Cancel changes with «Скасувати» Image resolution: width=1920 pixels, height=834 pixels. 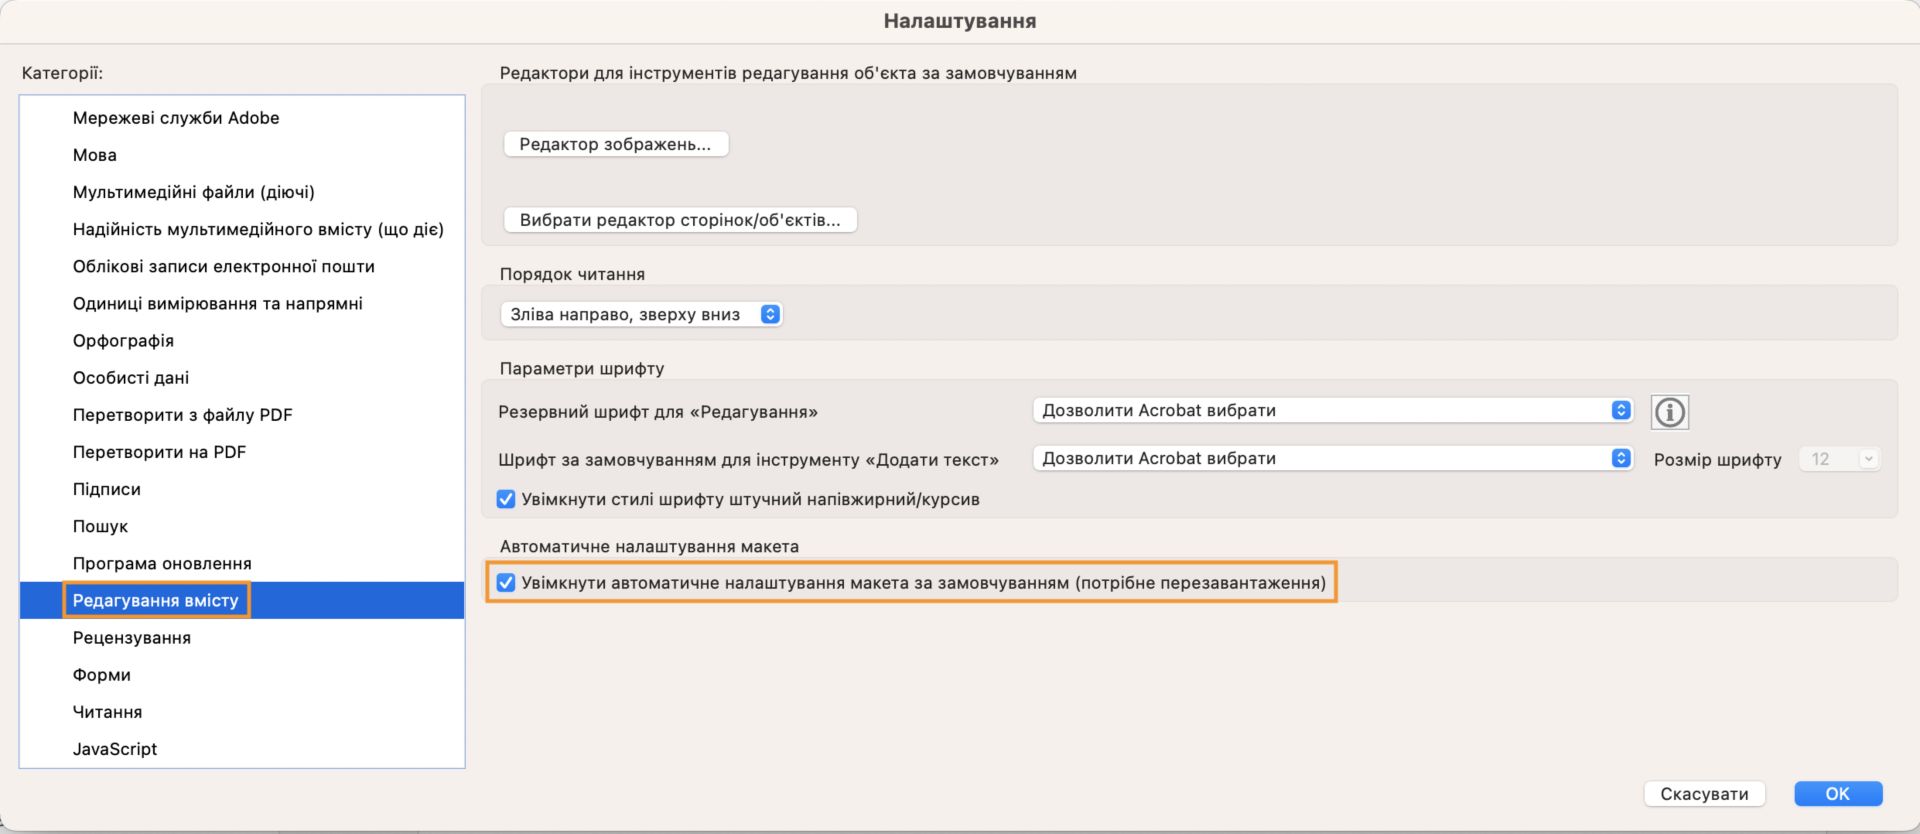[x=1702, y=793]
